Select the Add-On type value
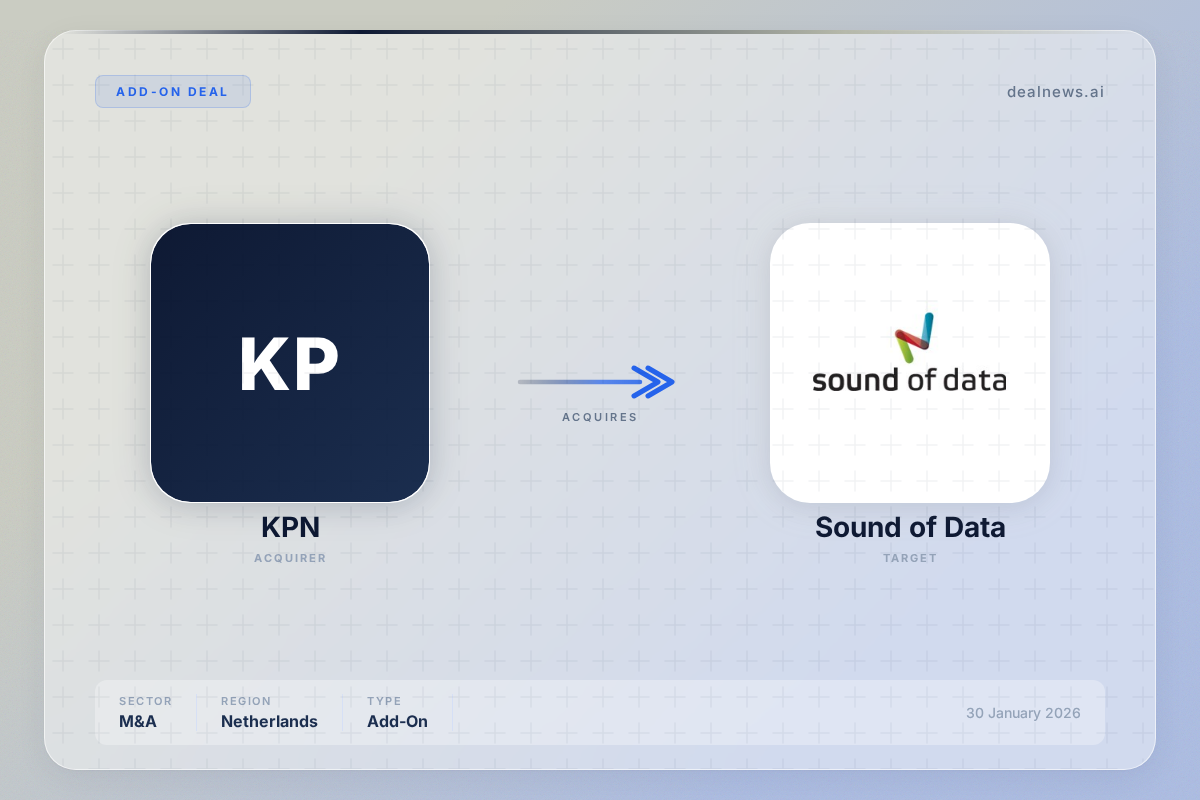This screenshot has width=1200, height=800. 397,721
